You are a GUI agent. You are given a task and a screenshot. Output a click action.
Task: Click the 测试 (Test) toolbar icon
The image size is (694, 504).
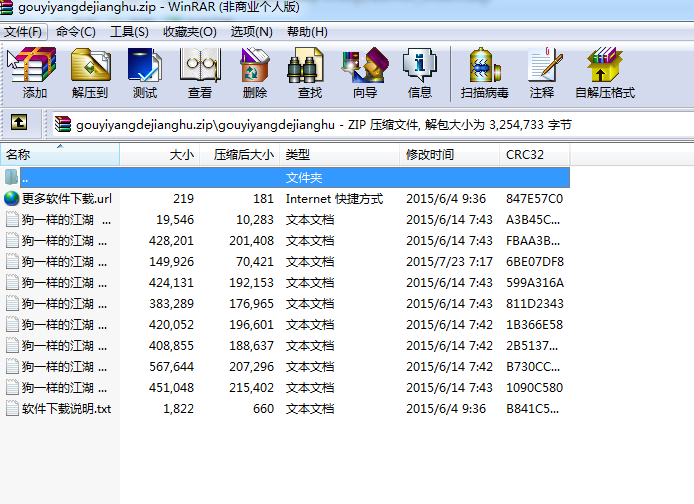145,65
